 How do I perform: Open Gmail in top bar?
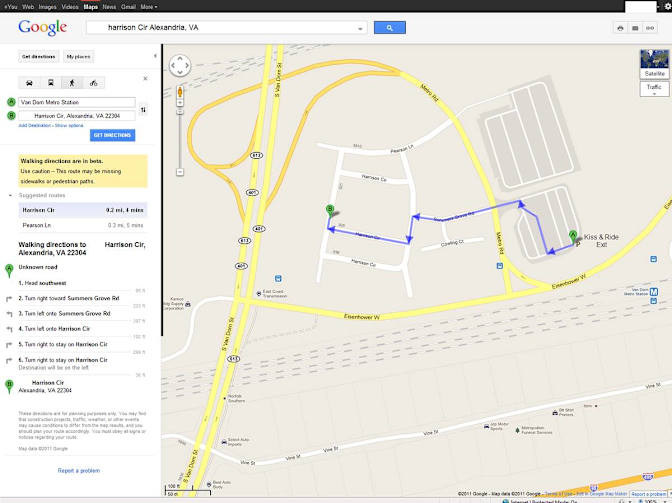[x=128, y=7]
